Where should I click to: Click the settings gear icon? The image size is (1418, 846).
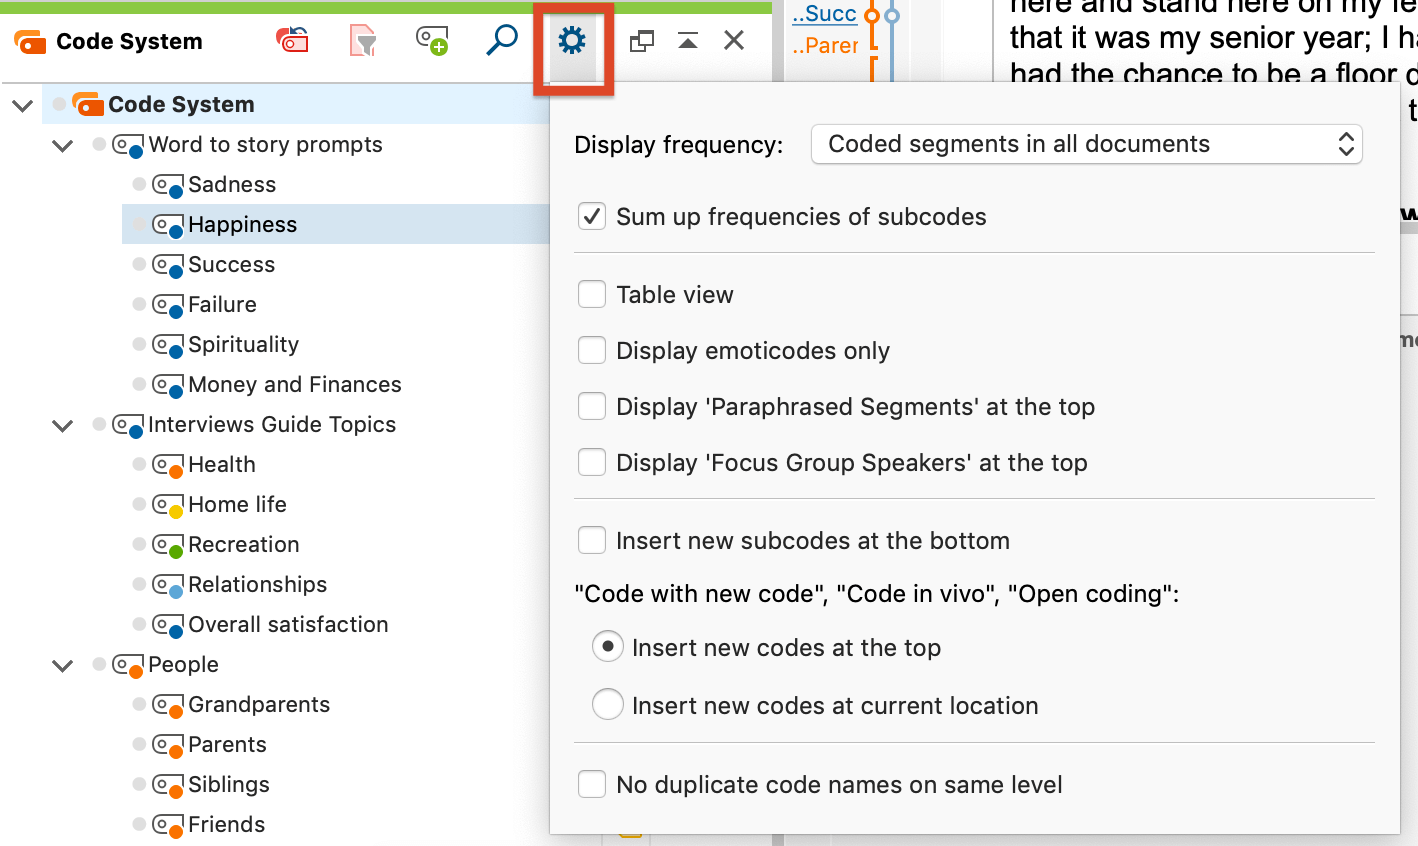click(572, 41)
